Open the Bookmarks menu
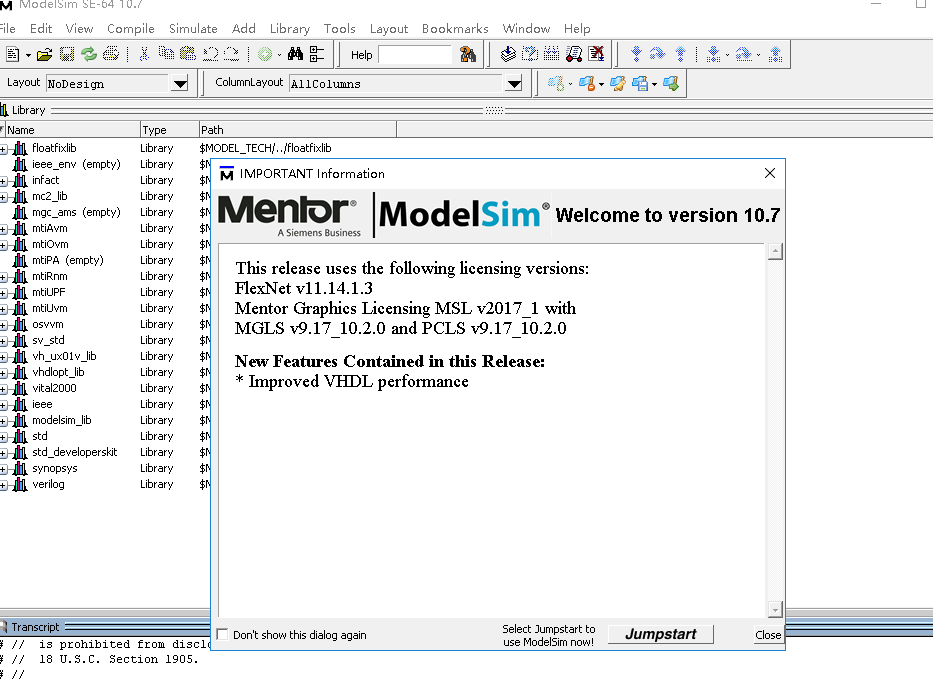933x688 pixels. coord(455,29)
